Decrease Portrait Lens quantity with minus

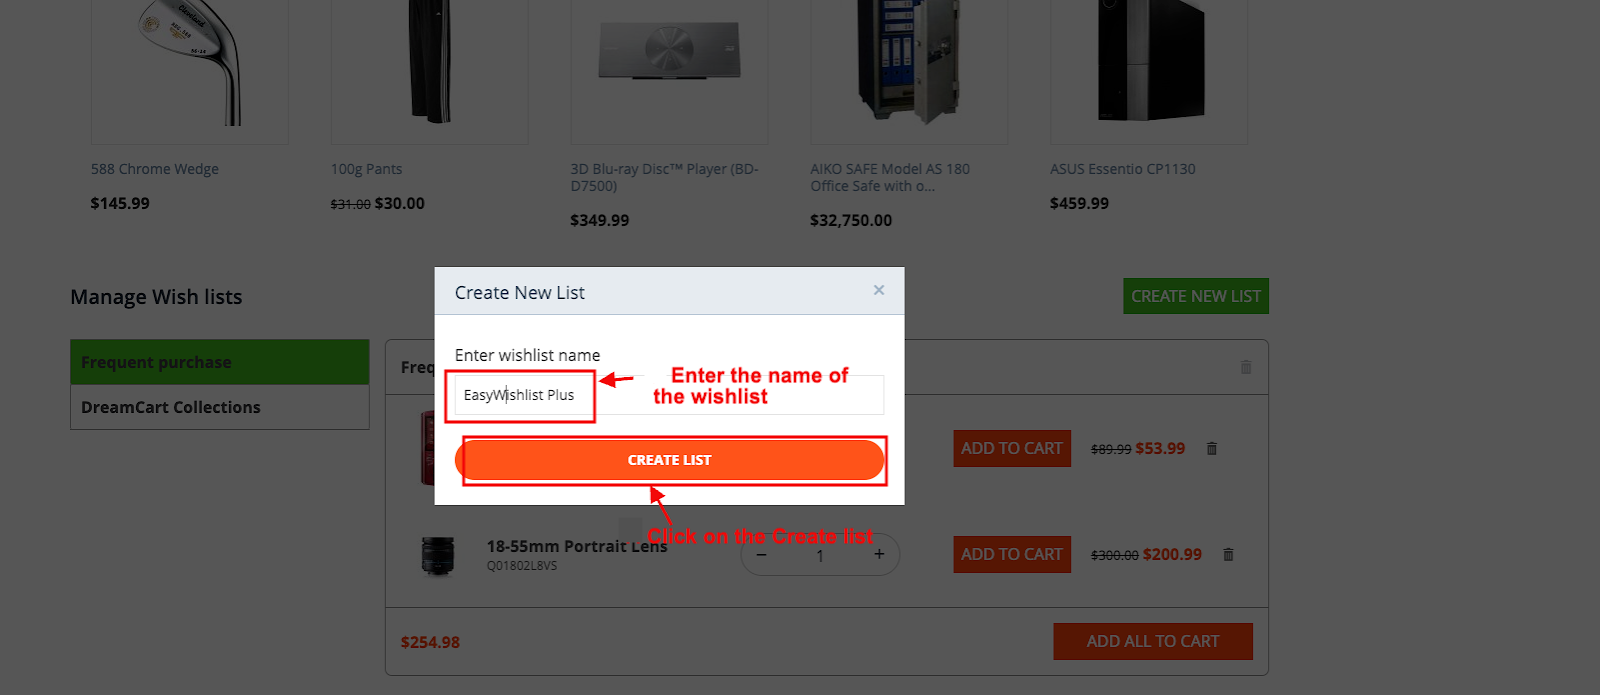[x=761, y=554]
